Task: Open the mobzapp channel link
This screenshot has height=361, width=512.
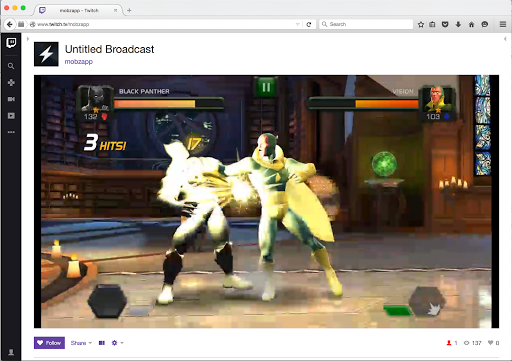Action: click(79, 62)
